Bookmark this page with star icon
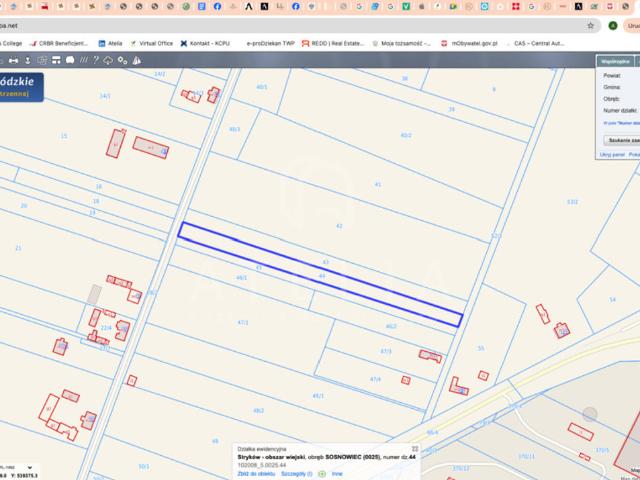Viewport: 640px width, 480px height. [591, 25]
